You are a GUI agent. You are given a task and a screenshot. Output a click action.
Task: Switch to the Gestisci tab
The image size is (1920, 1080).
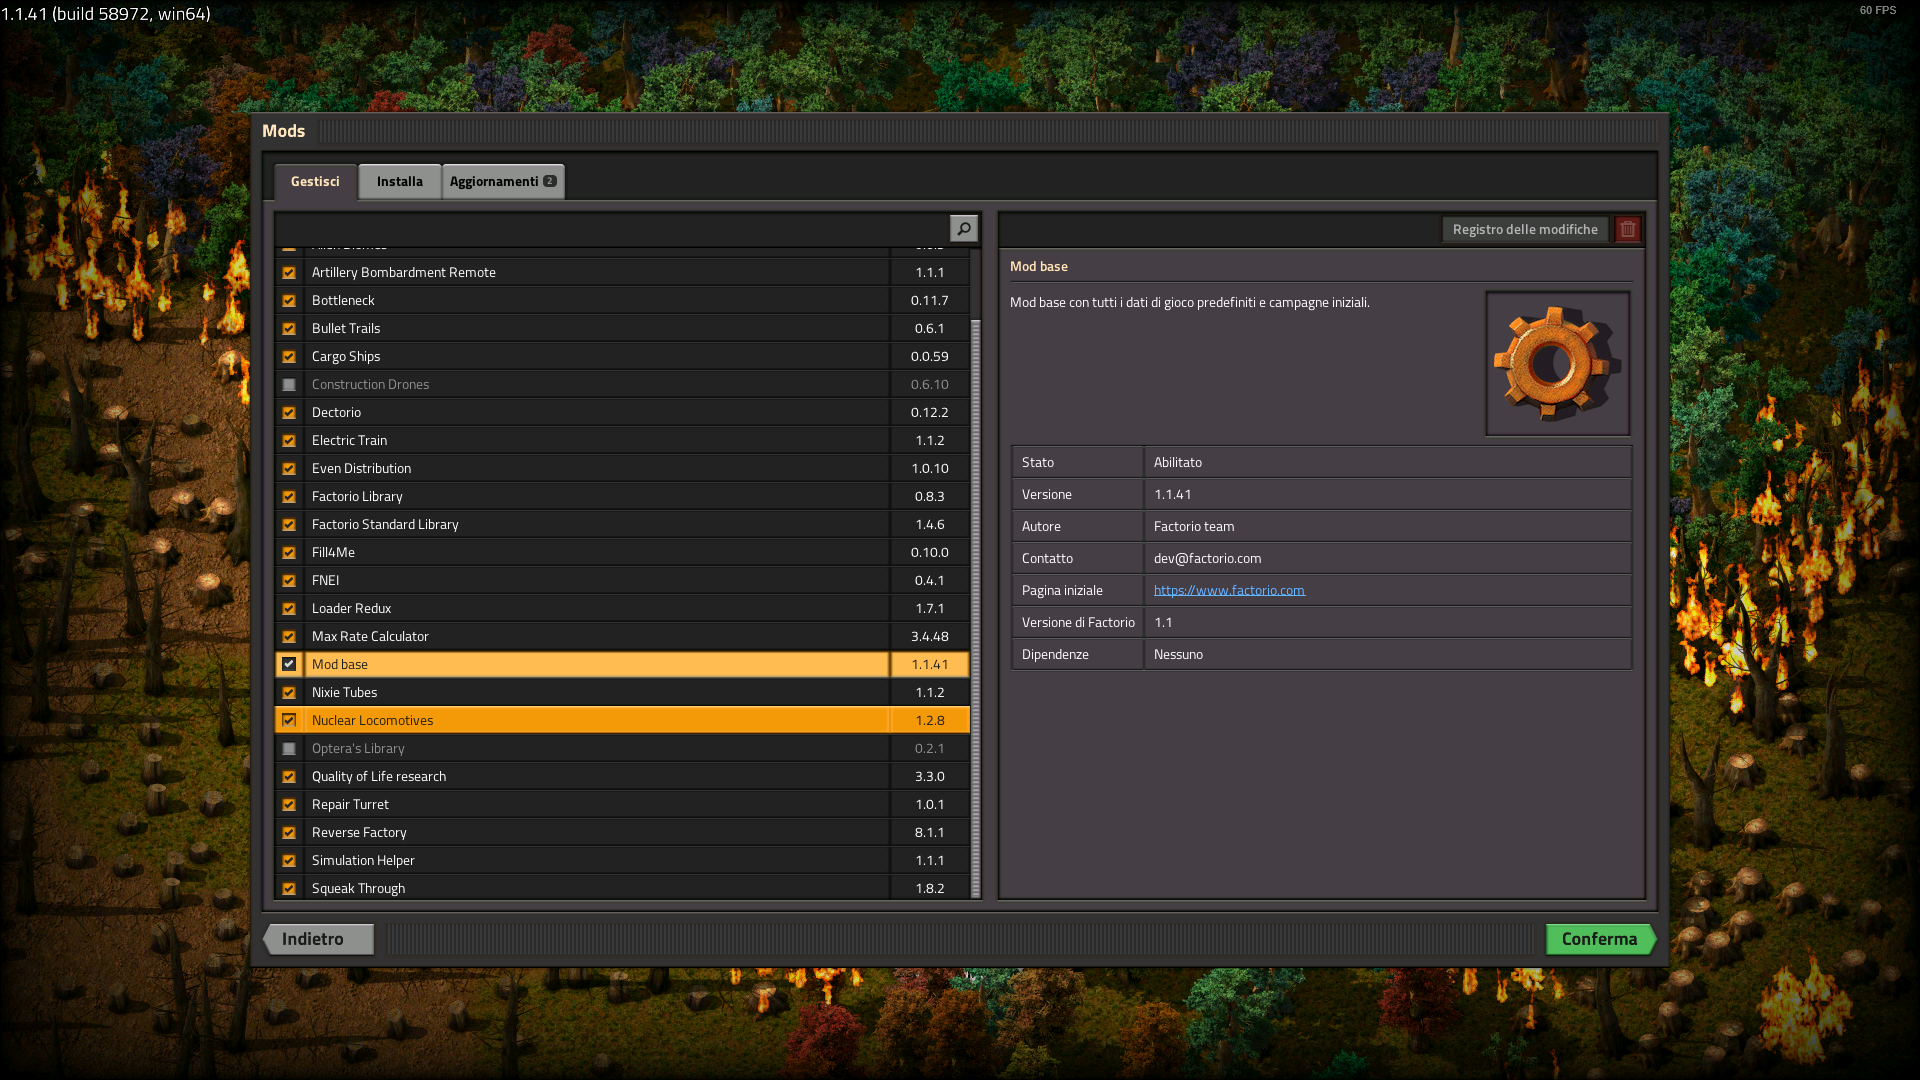(315, 181)
